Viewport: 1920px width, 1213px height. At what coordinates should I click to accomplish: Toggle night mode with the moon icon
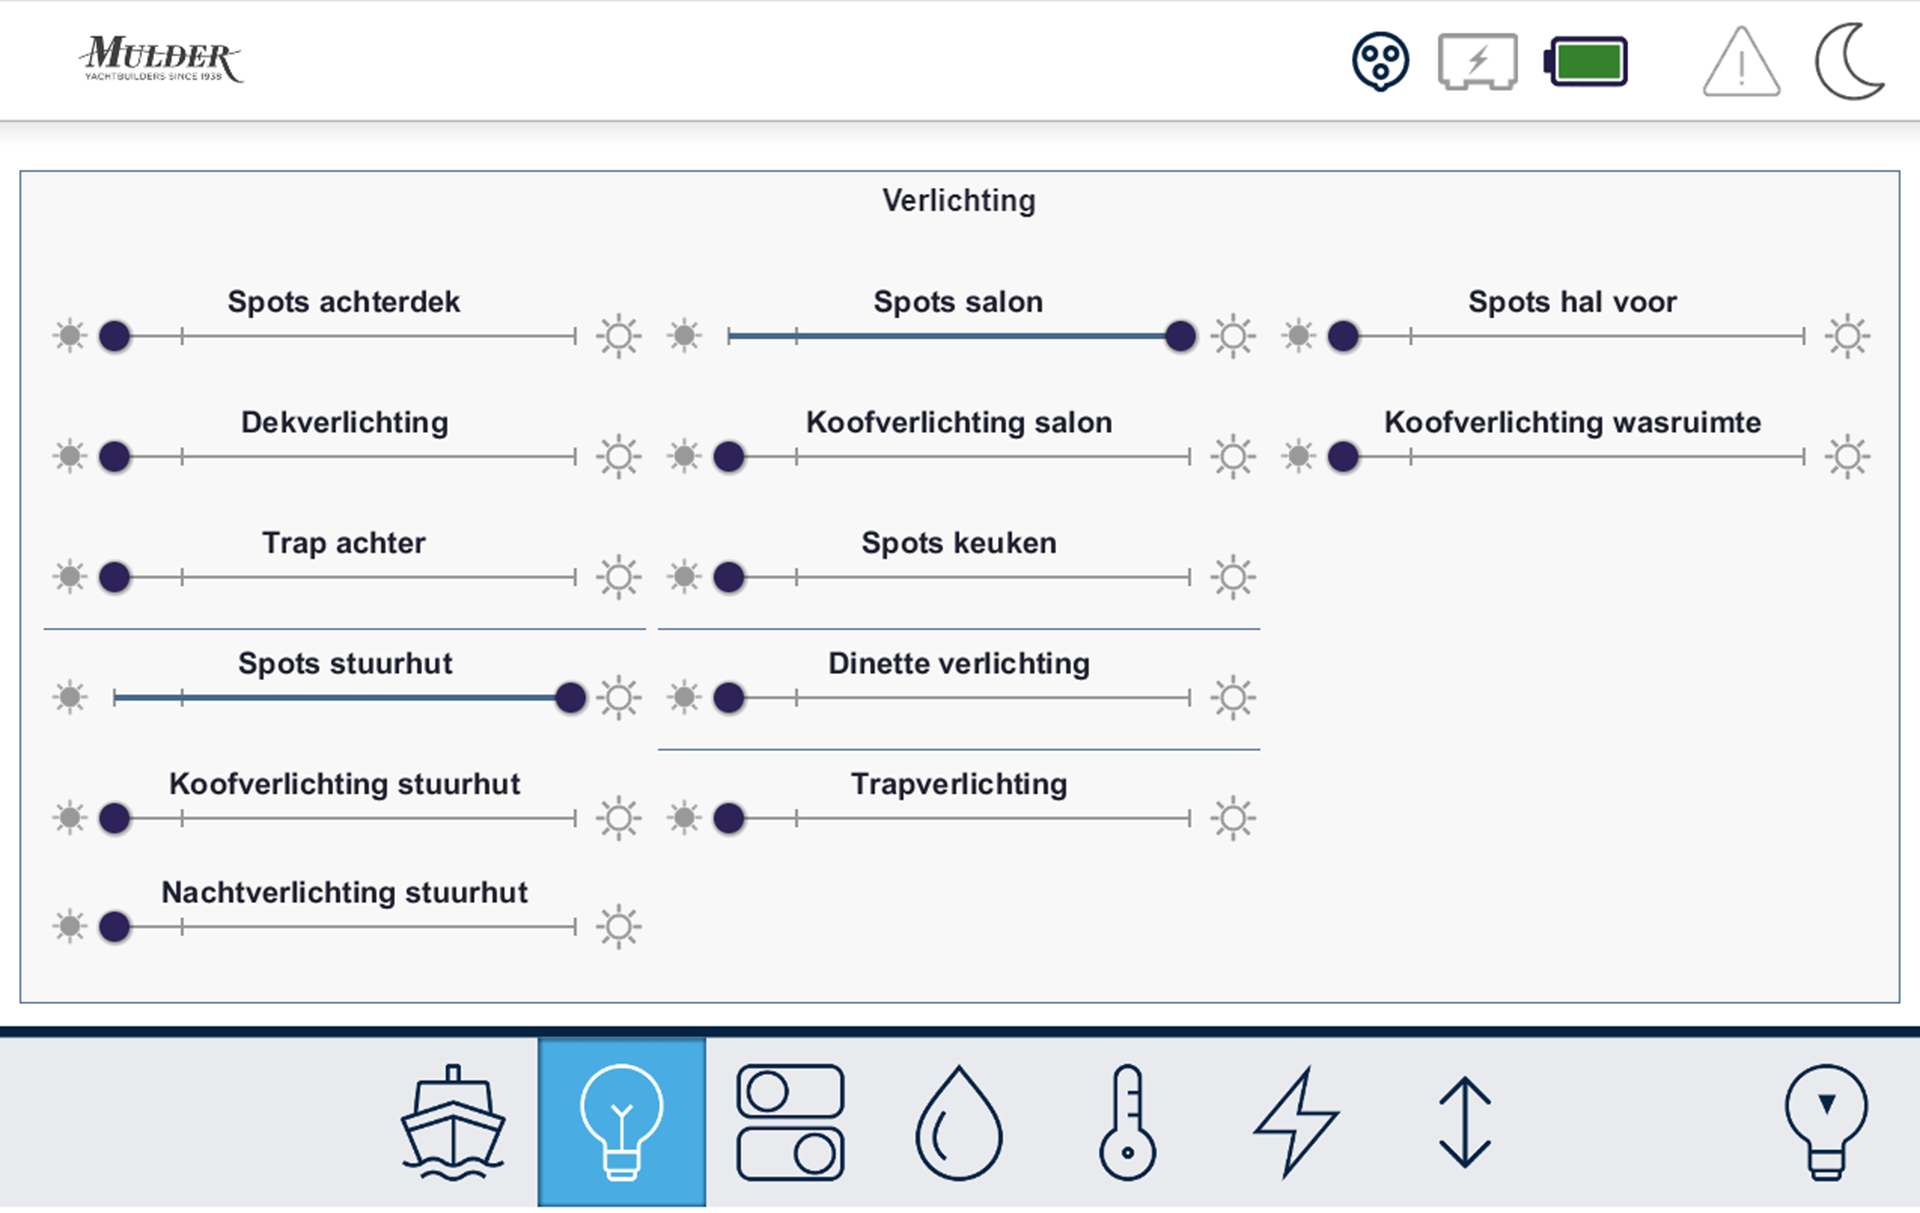pyautogui.click(x=1849, y=62)
